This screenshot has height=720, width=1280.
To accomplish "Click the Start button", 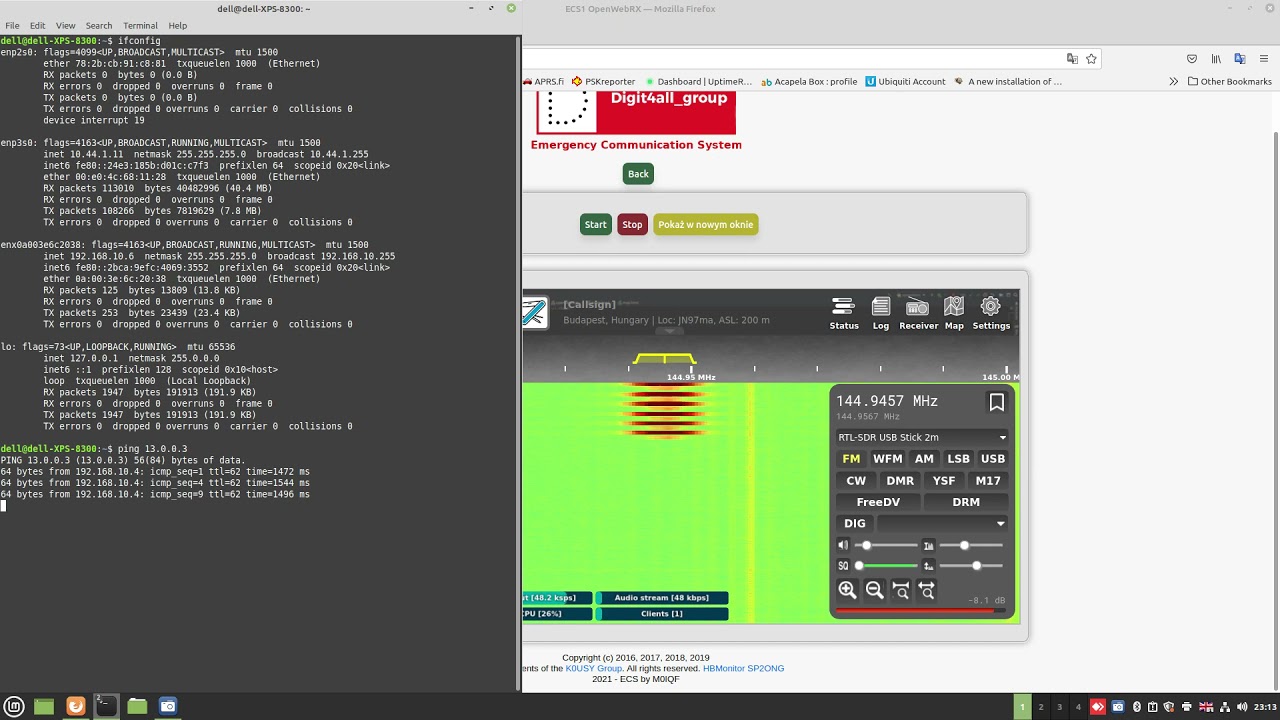I will pos(596,225).
